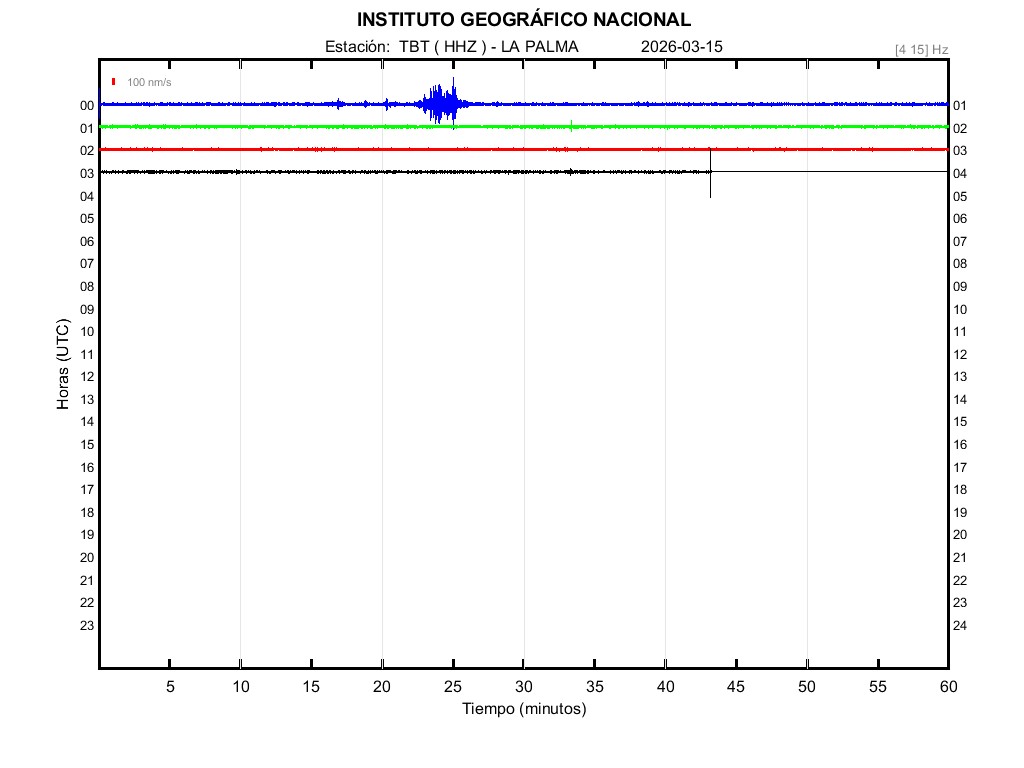Image resolution: width=1024 pixels, height=768 pixels.
Task: Click the "Horas (UTC)" axis label
Action: tap(63, 365)
